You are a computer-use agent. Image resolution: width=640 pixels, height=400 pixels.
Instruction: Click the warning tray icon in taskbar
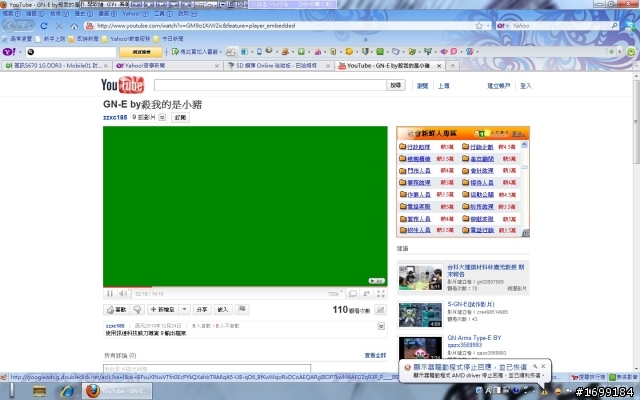[x=544, y=391]
